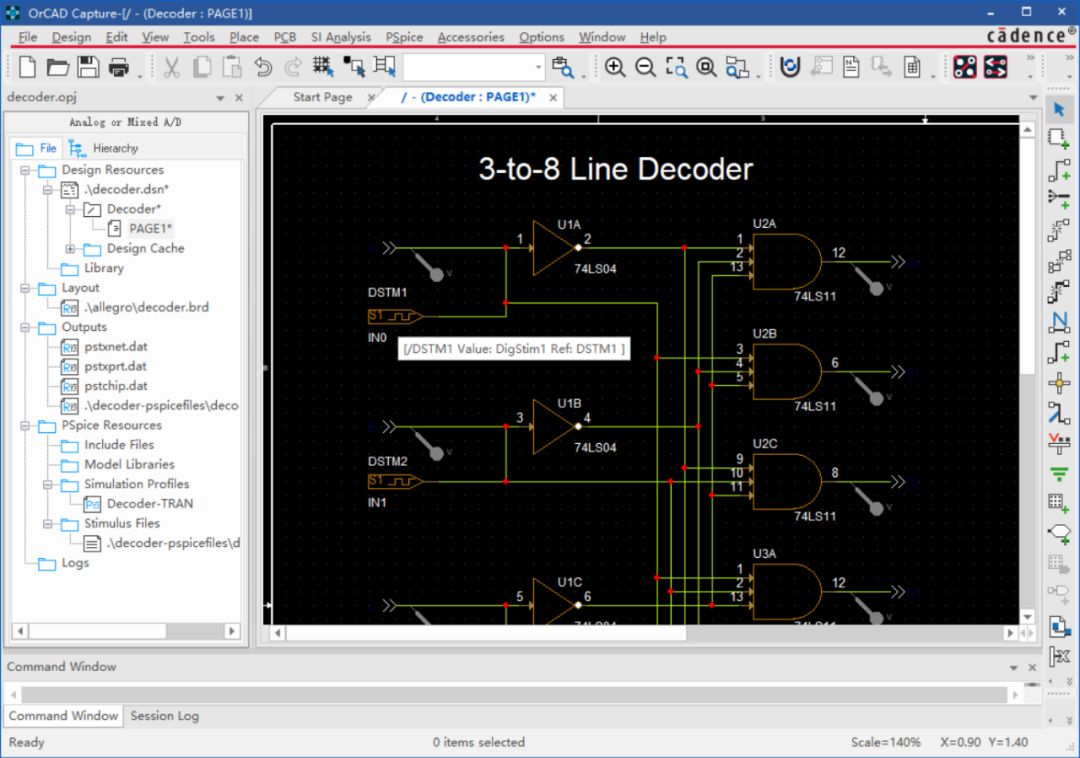1080x758 pixels.
Task: Select pstxnet.dat in Outputs
Action: 116,347
